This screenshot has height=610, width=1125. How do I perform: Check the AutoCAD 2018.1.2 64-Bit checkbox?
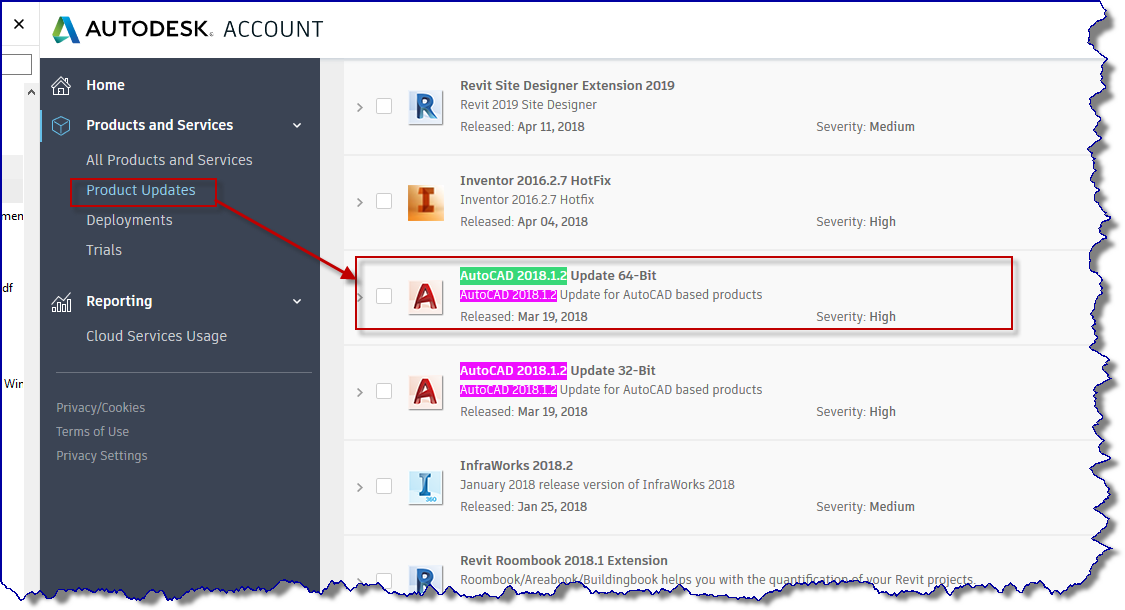click(x=384, y=296)
